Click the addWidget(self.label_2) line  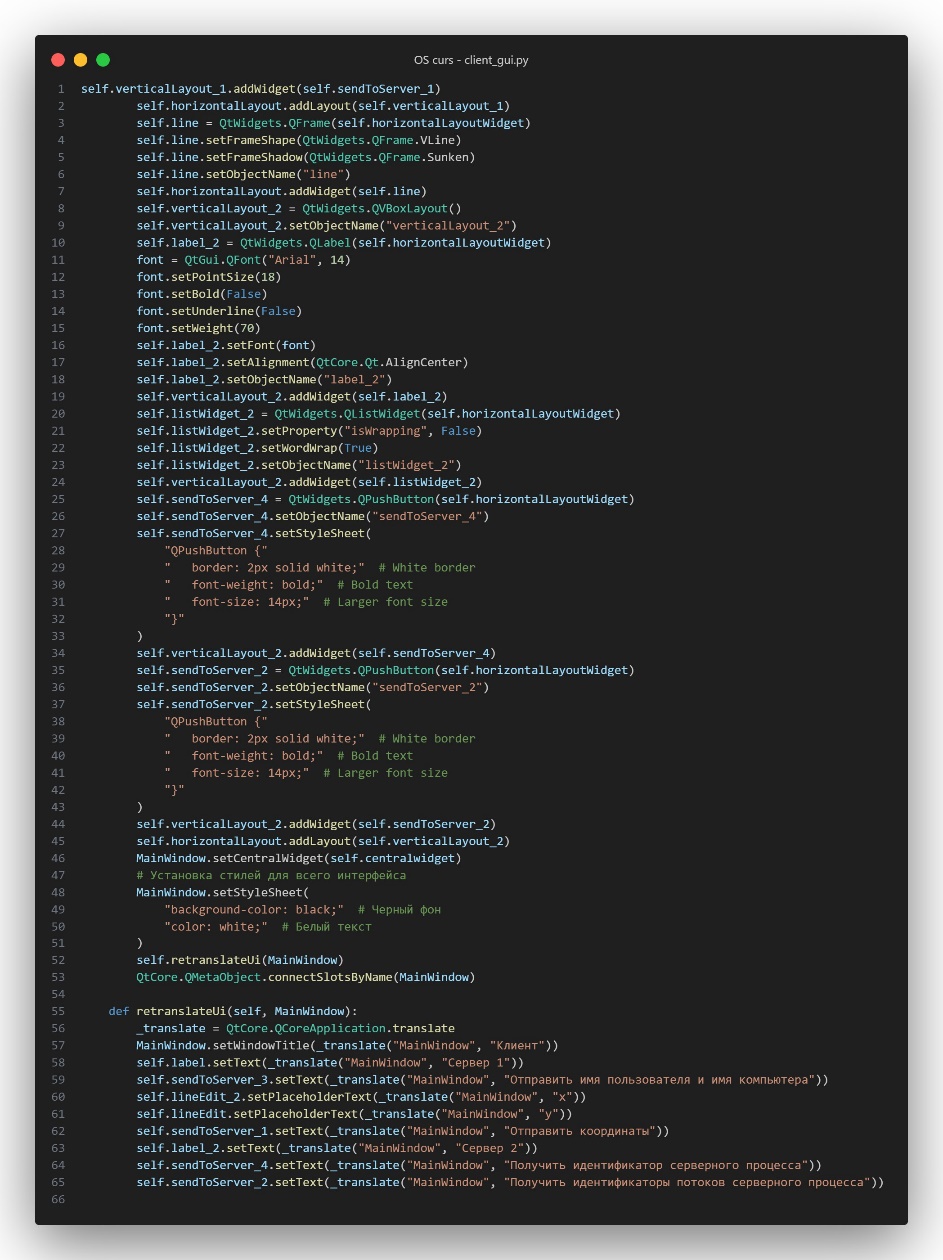pos(292,397)
